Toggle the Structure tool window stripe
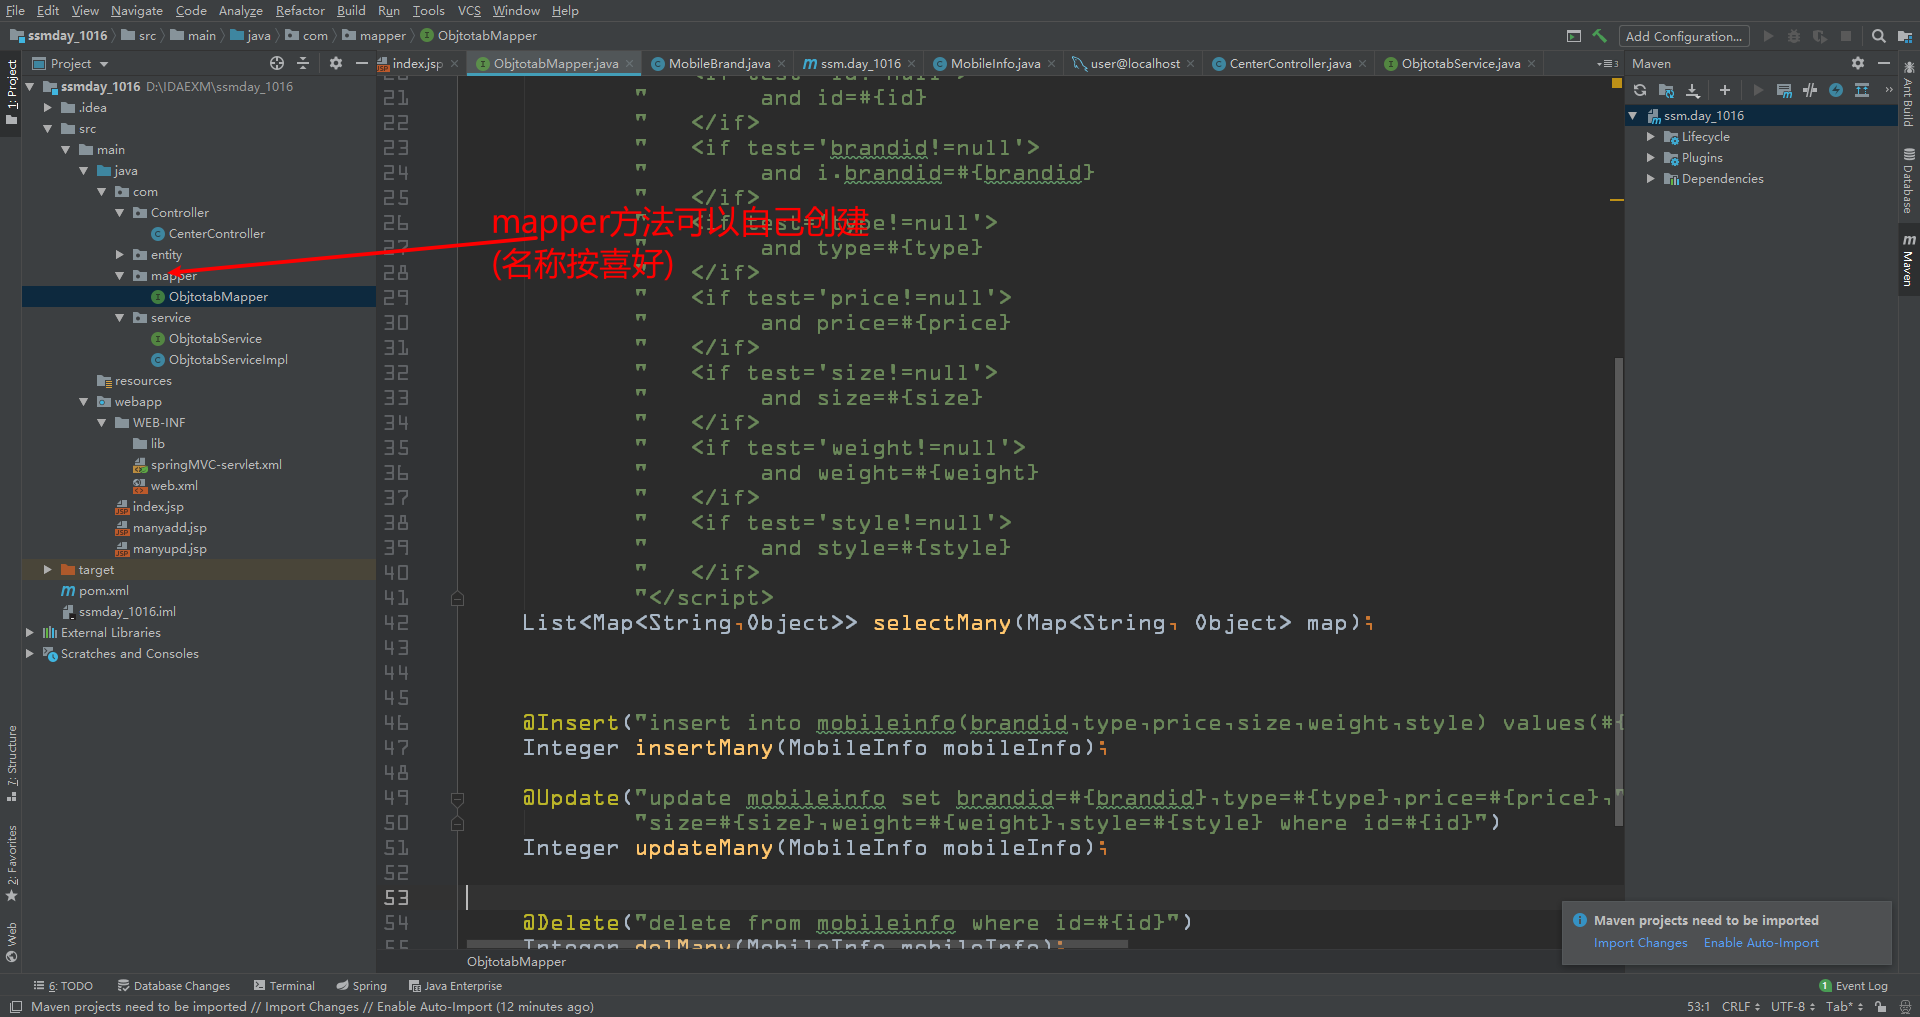 point(11,764)
